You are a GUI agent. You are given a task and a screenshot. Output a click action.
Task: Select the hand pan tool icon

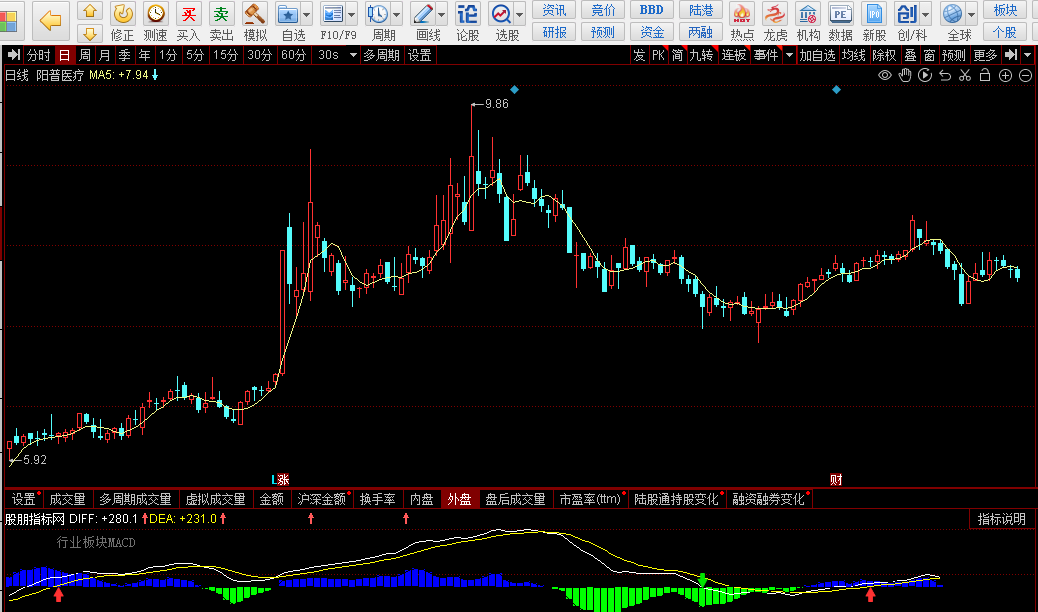pos(905,76)
